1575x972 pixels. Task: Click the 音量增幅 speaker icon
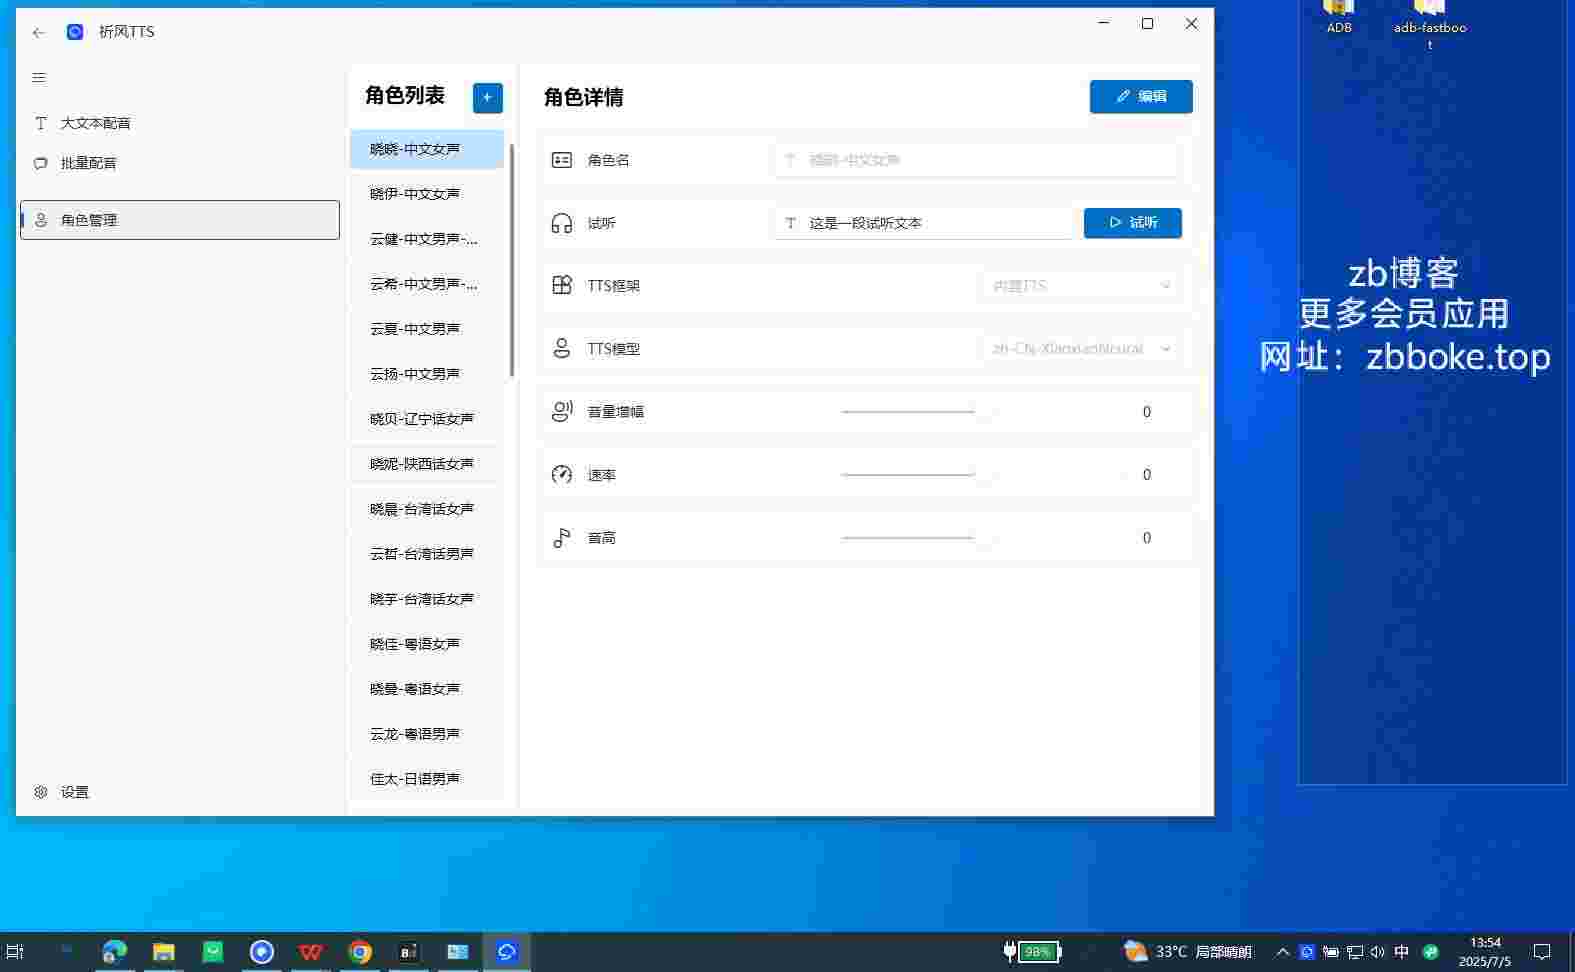562,411
